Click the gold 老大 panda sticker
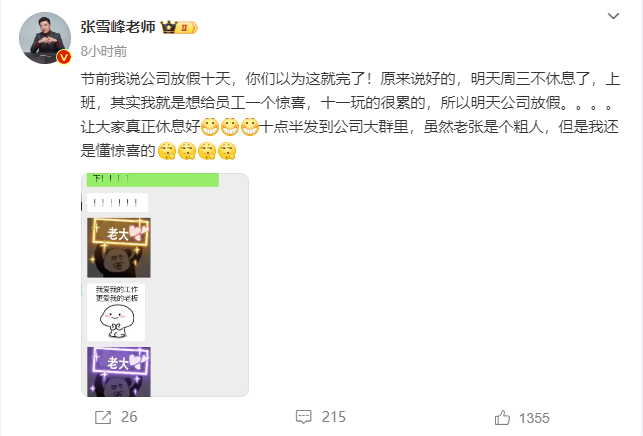 tap(119, 248)
